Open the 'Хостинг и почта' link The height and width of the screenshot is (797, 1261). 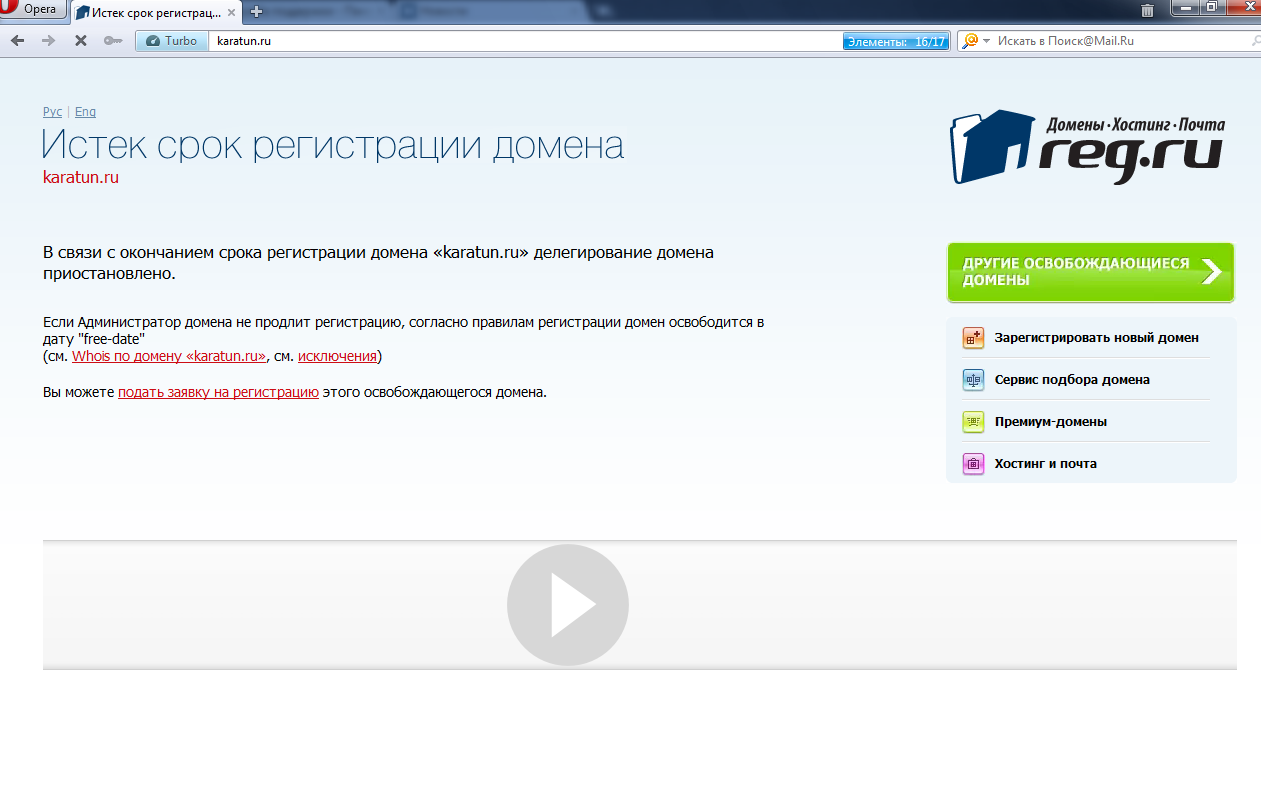(1045, 464)
